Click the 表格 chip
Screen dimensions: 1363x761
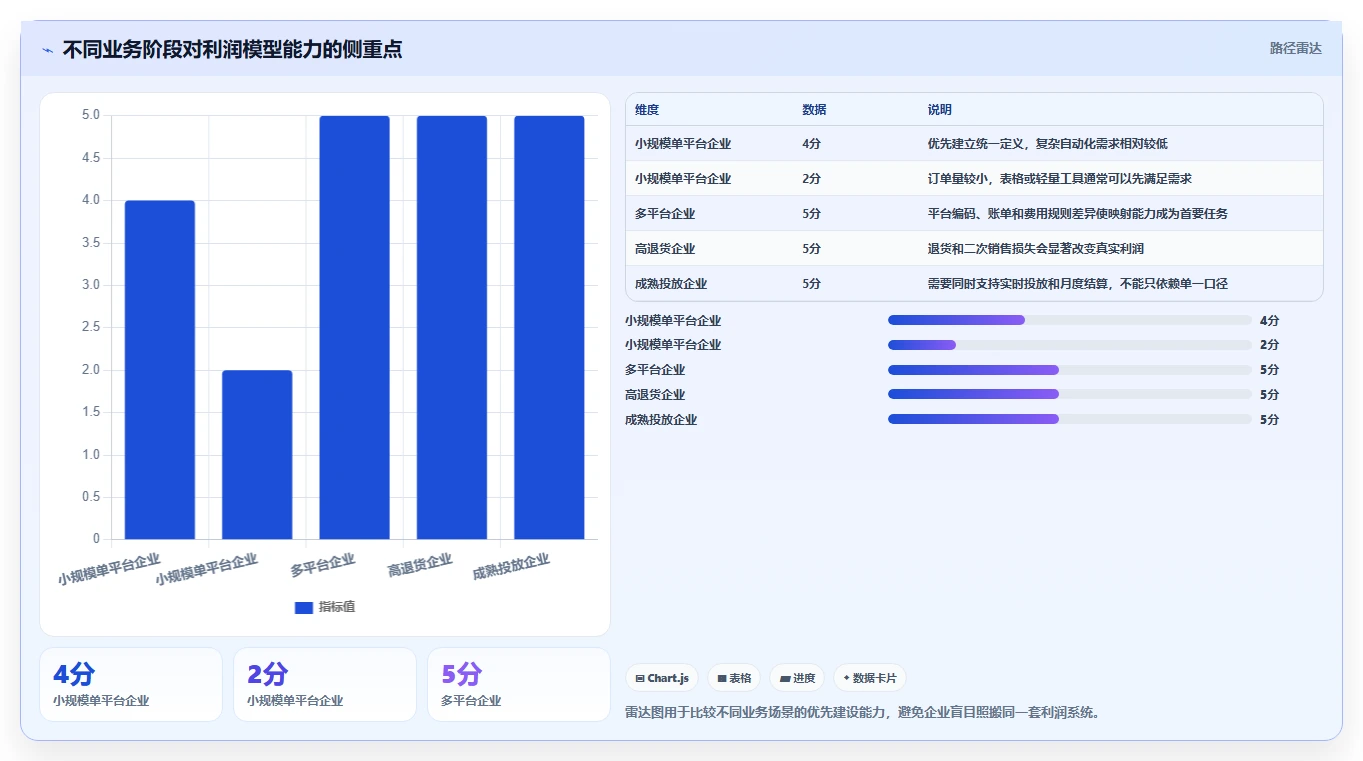click(734, 678)
